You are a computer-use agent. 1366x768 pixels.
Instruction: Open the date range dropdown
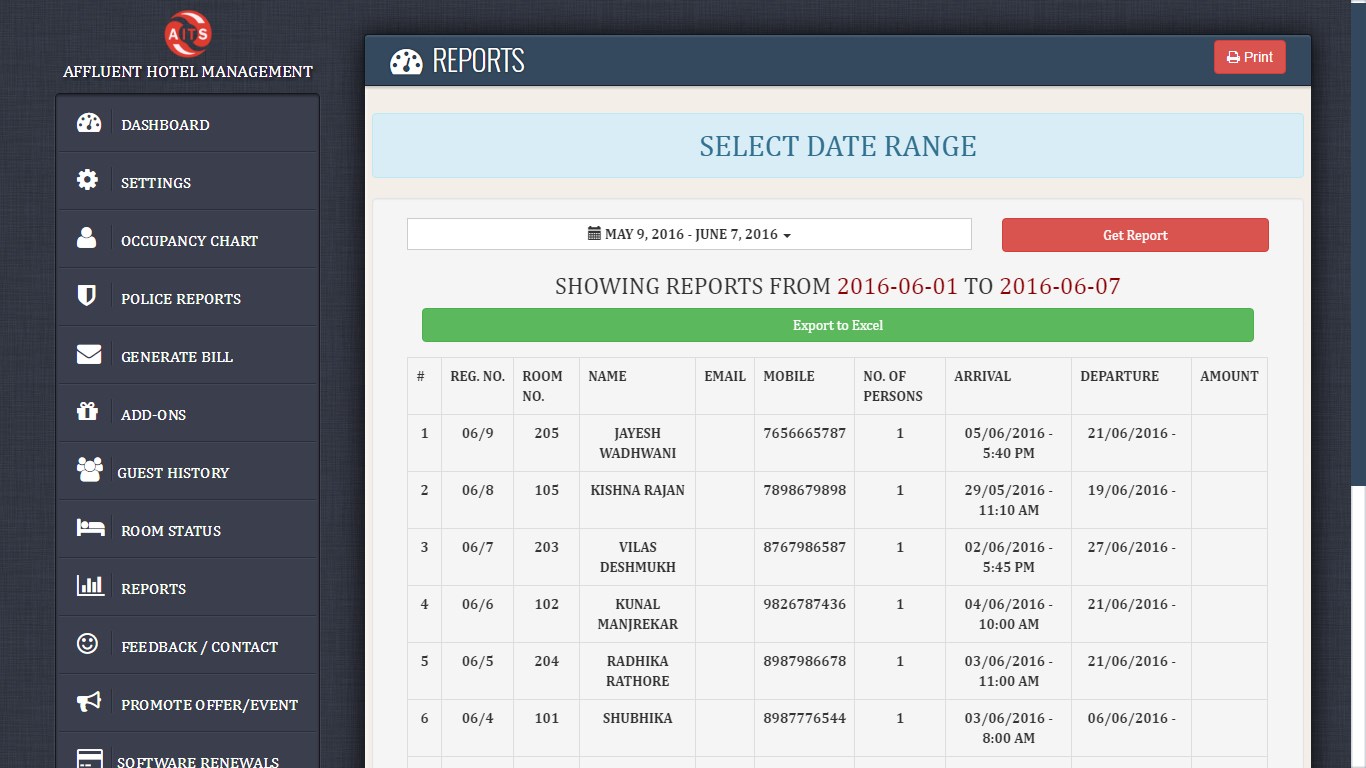tap(689, 234)
